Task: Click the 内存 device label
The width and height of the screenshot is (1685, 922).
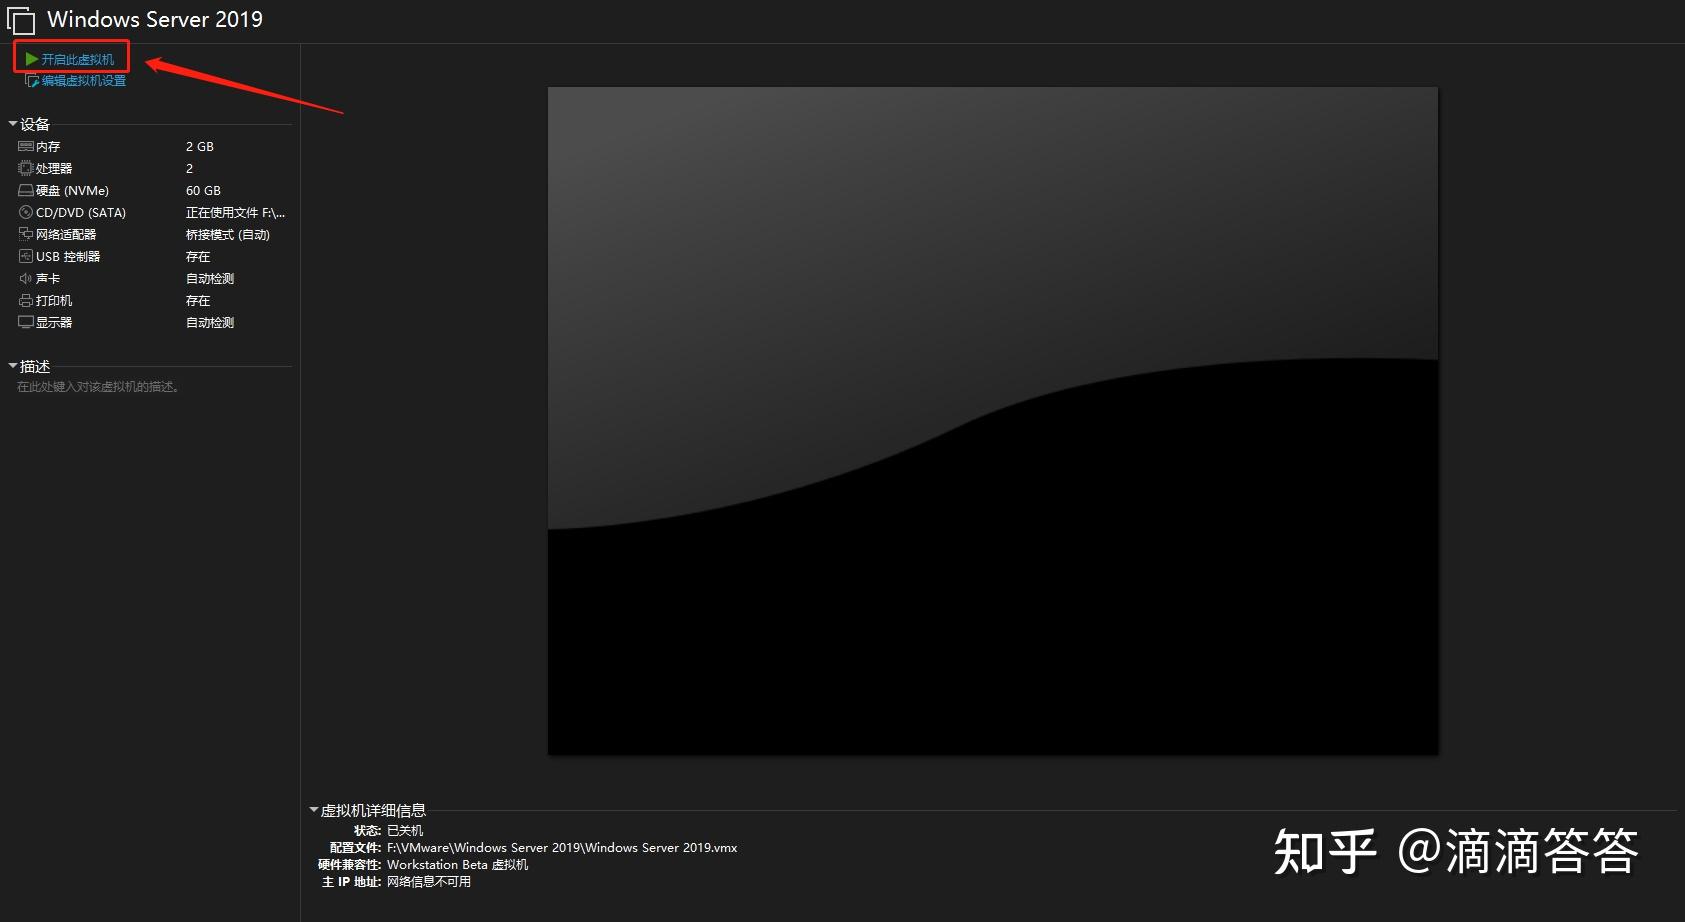Action: click(x=48, y=146)
